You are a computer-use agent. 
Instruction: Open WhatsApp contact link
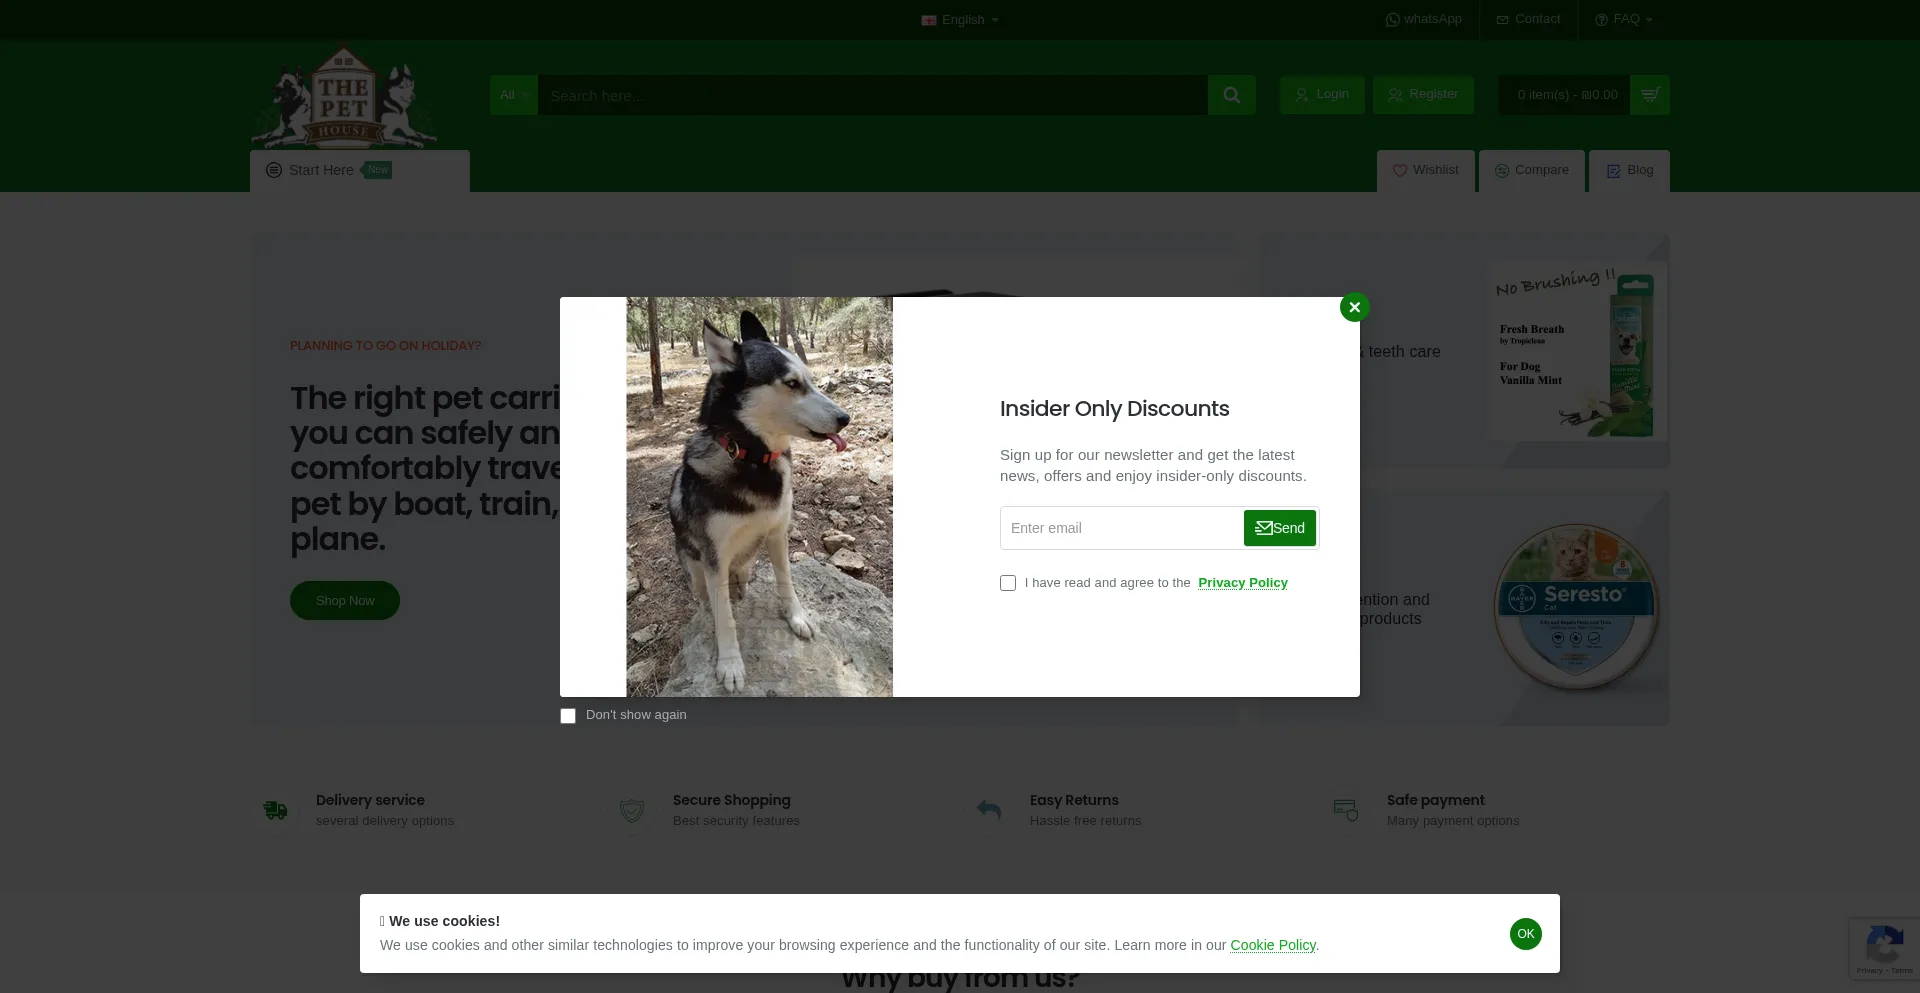[1423, 19]
